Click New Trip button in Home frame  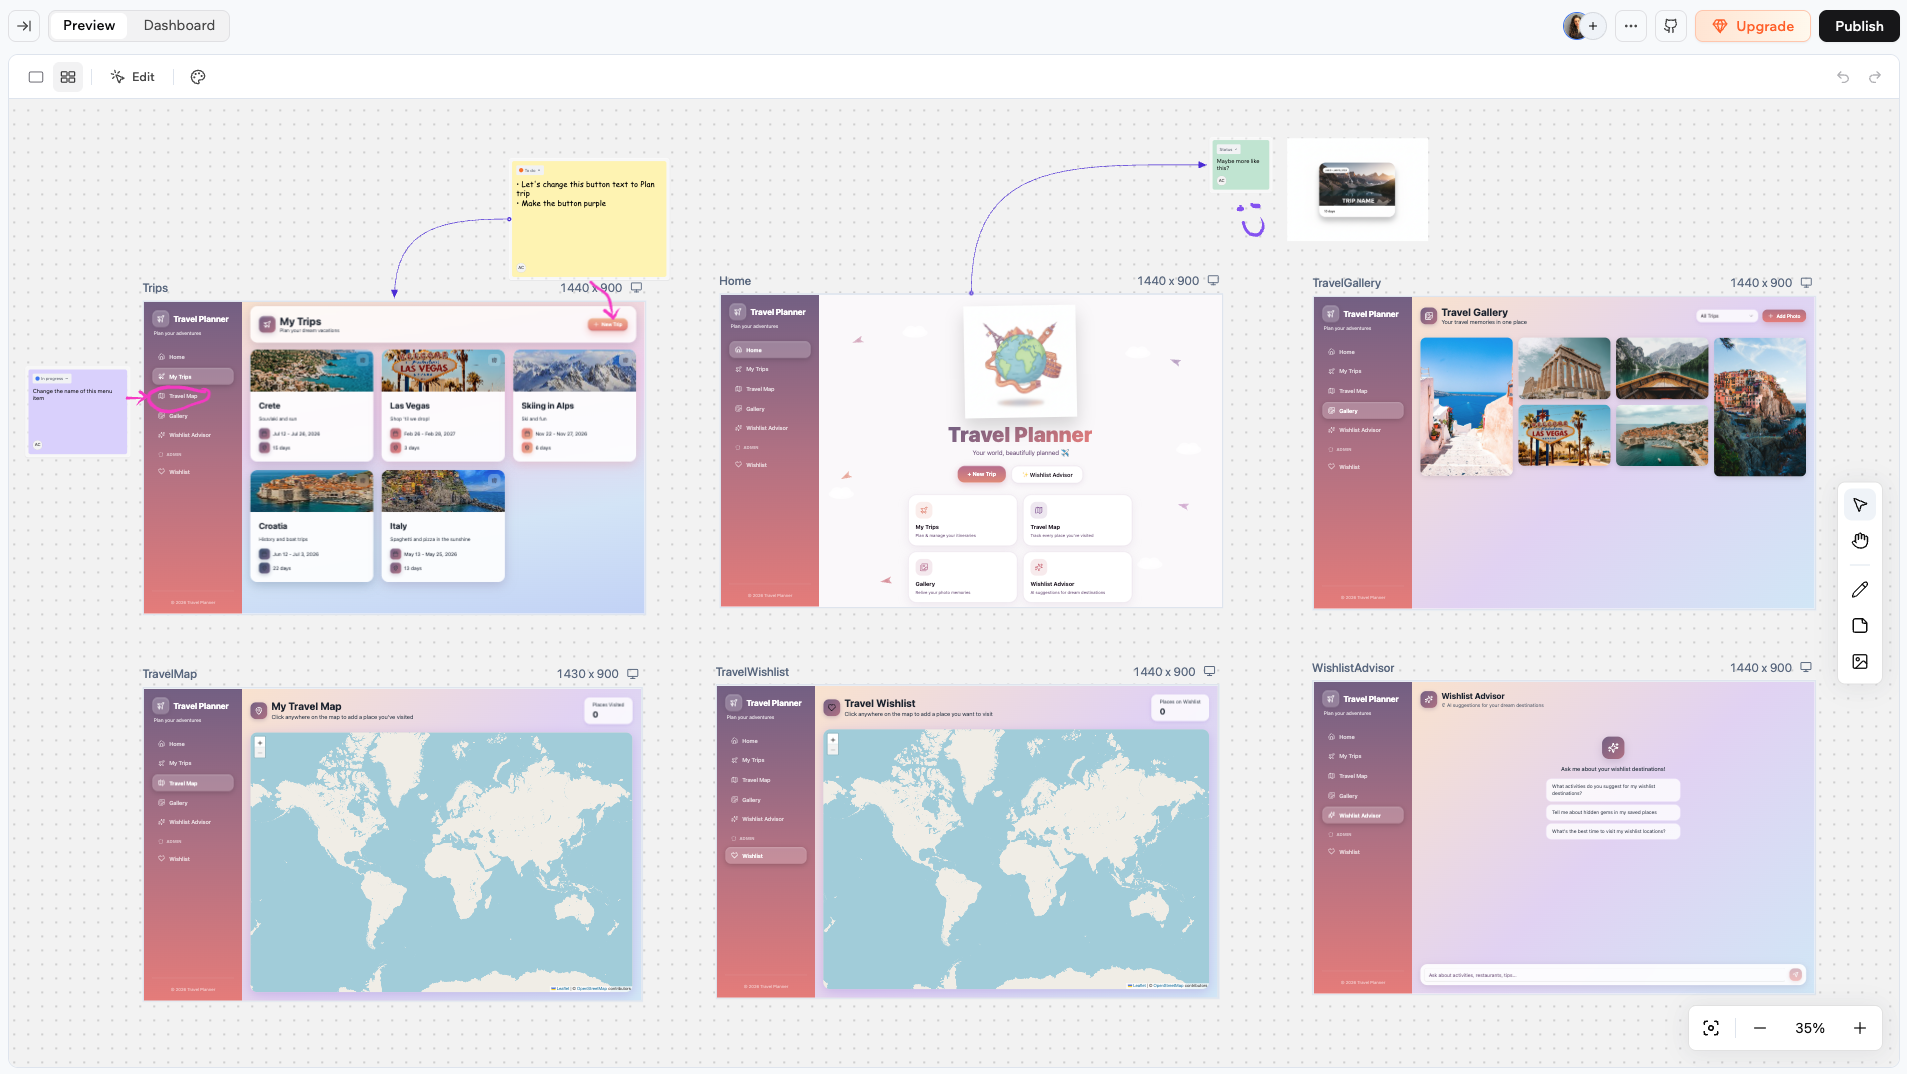[982, 474]
